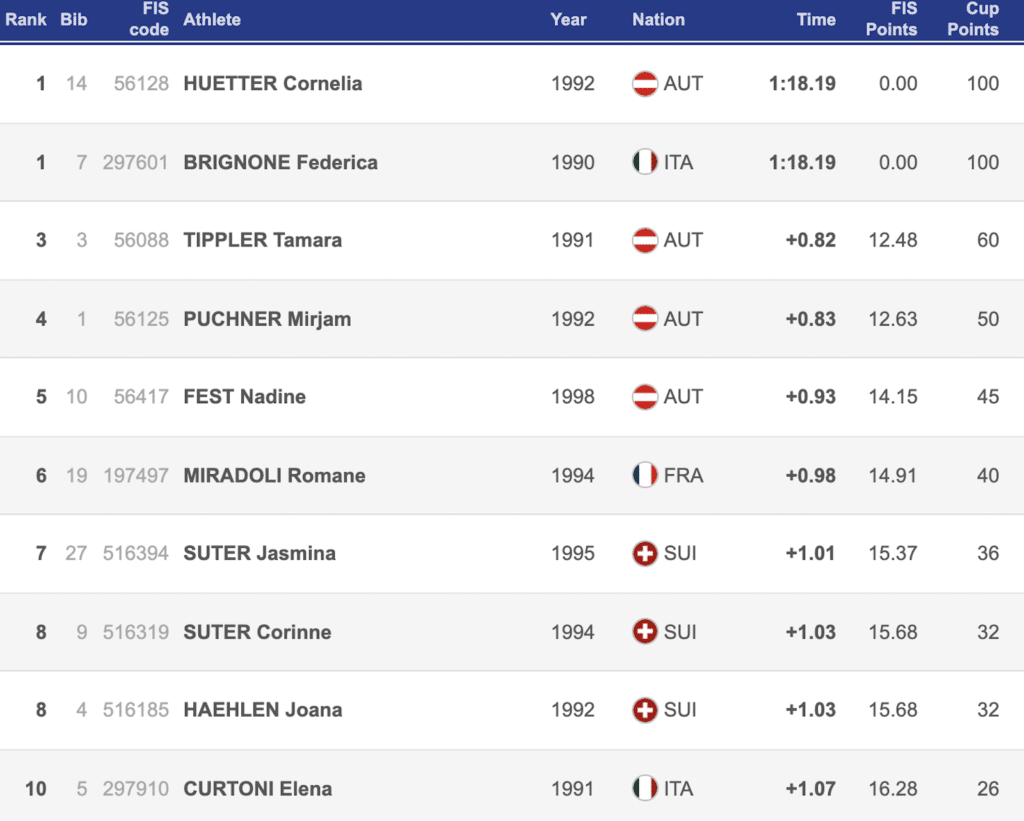1024x821 pixels.
Task: Click France flag icon in MIRADOLI Romane row
Action: click(645, 475)
